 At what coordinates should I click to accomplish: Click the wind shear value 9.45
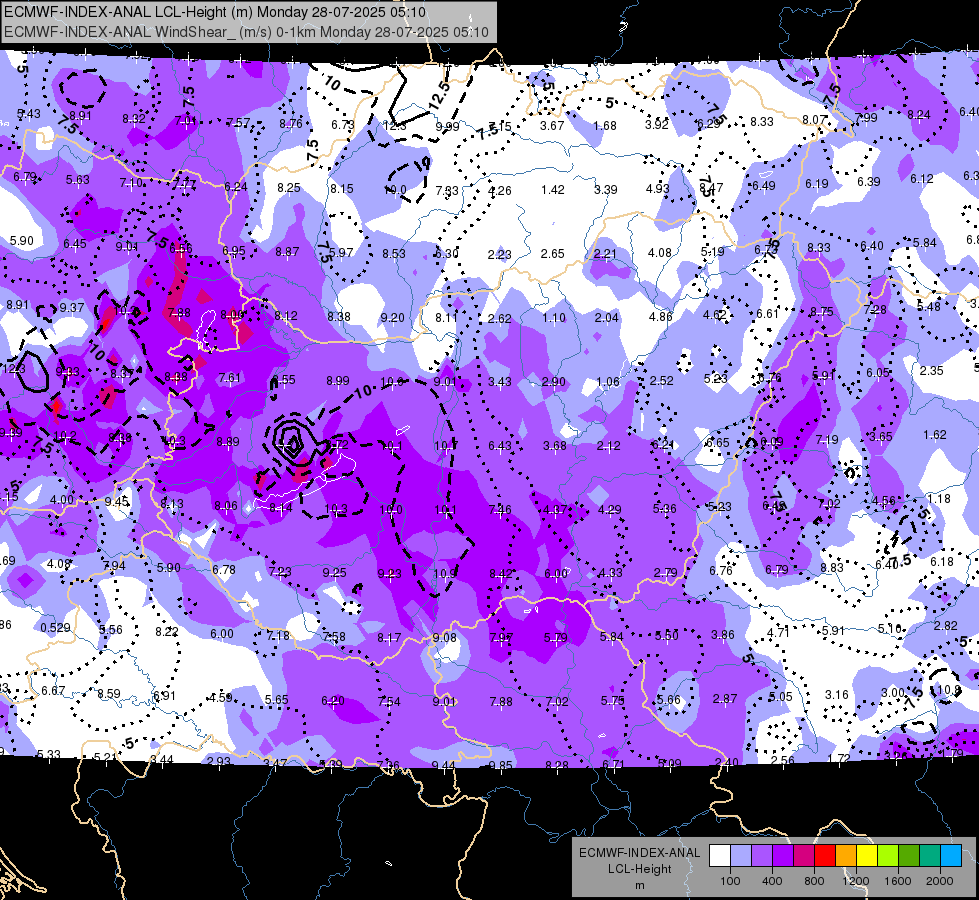(117, 502)
